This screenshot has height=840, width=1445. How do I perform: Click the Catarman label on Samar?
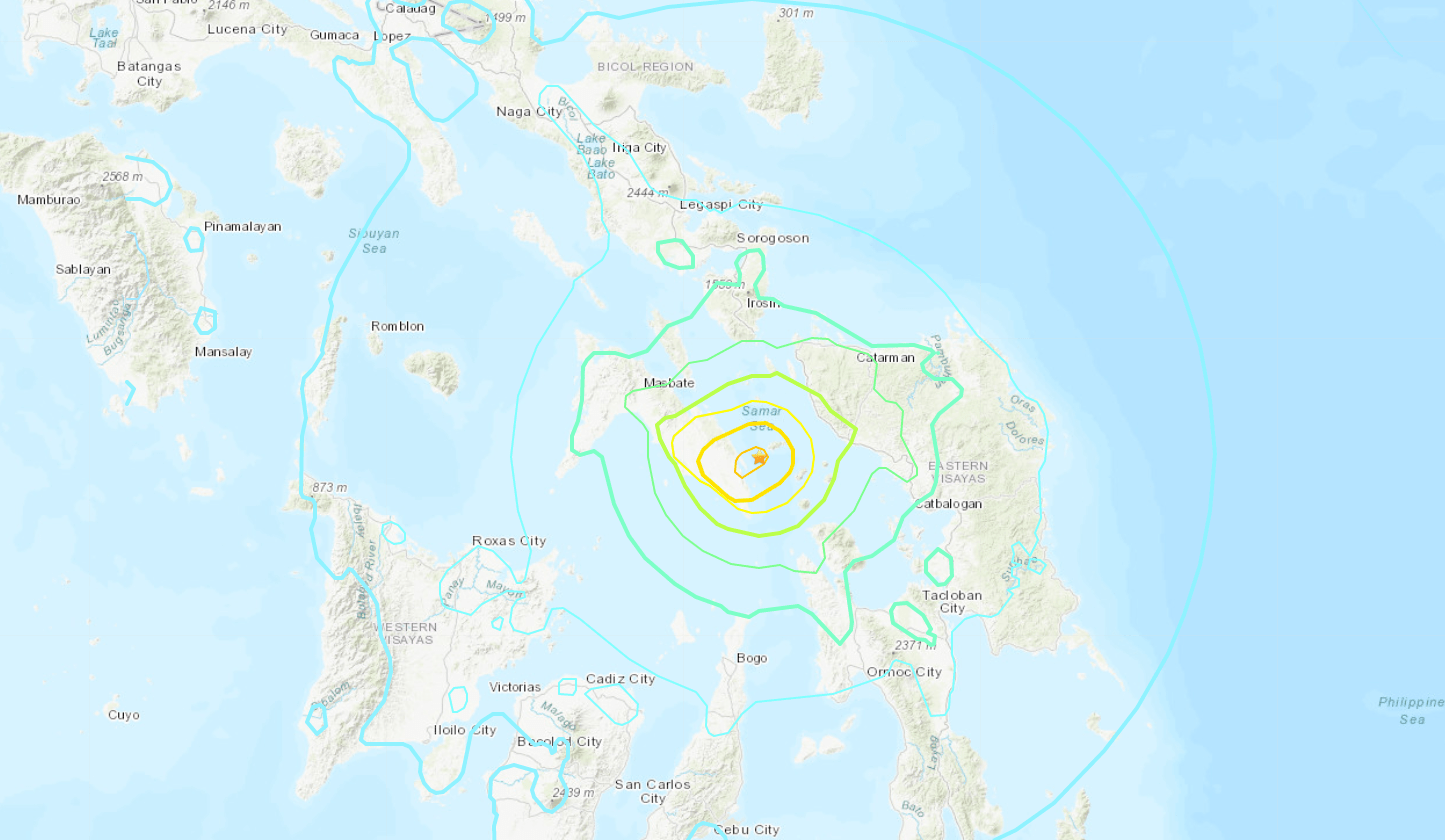pyautogui.click(x=886, y=357)
